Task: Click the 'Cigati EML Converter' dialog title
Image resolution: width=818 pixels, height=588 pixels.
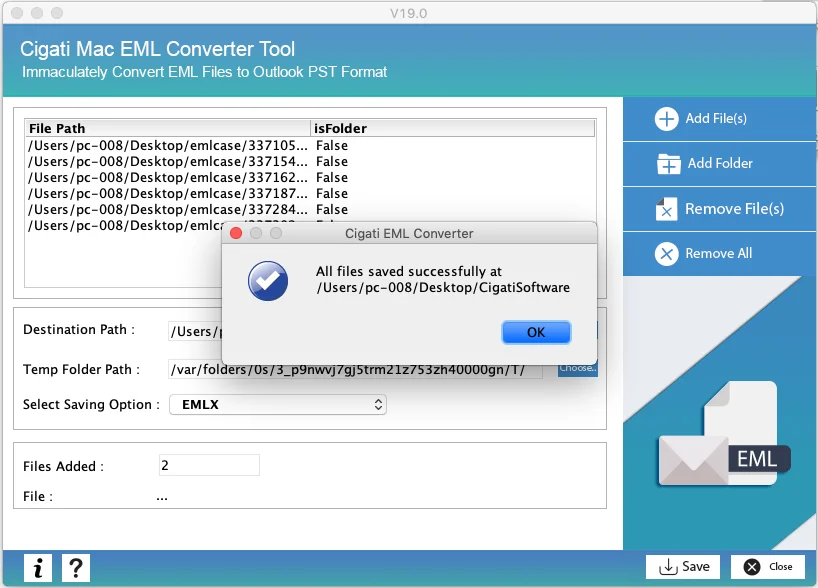Action: pyautogui.click(x=409, y=233)
